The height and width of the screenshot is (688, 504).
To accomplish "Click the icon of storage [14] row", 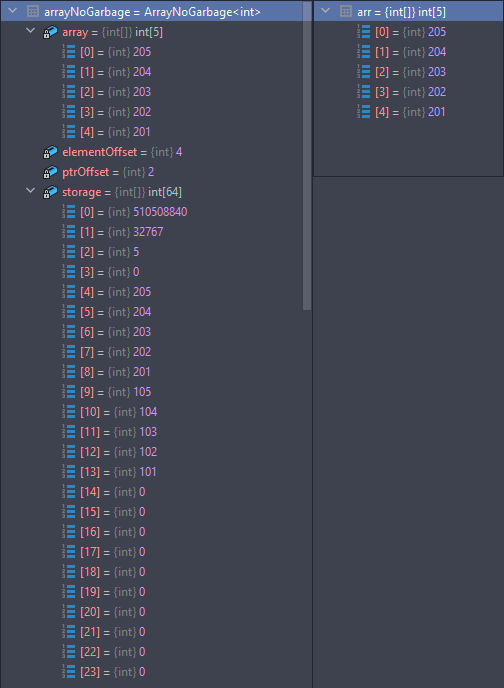I will (68, 492).
